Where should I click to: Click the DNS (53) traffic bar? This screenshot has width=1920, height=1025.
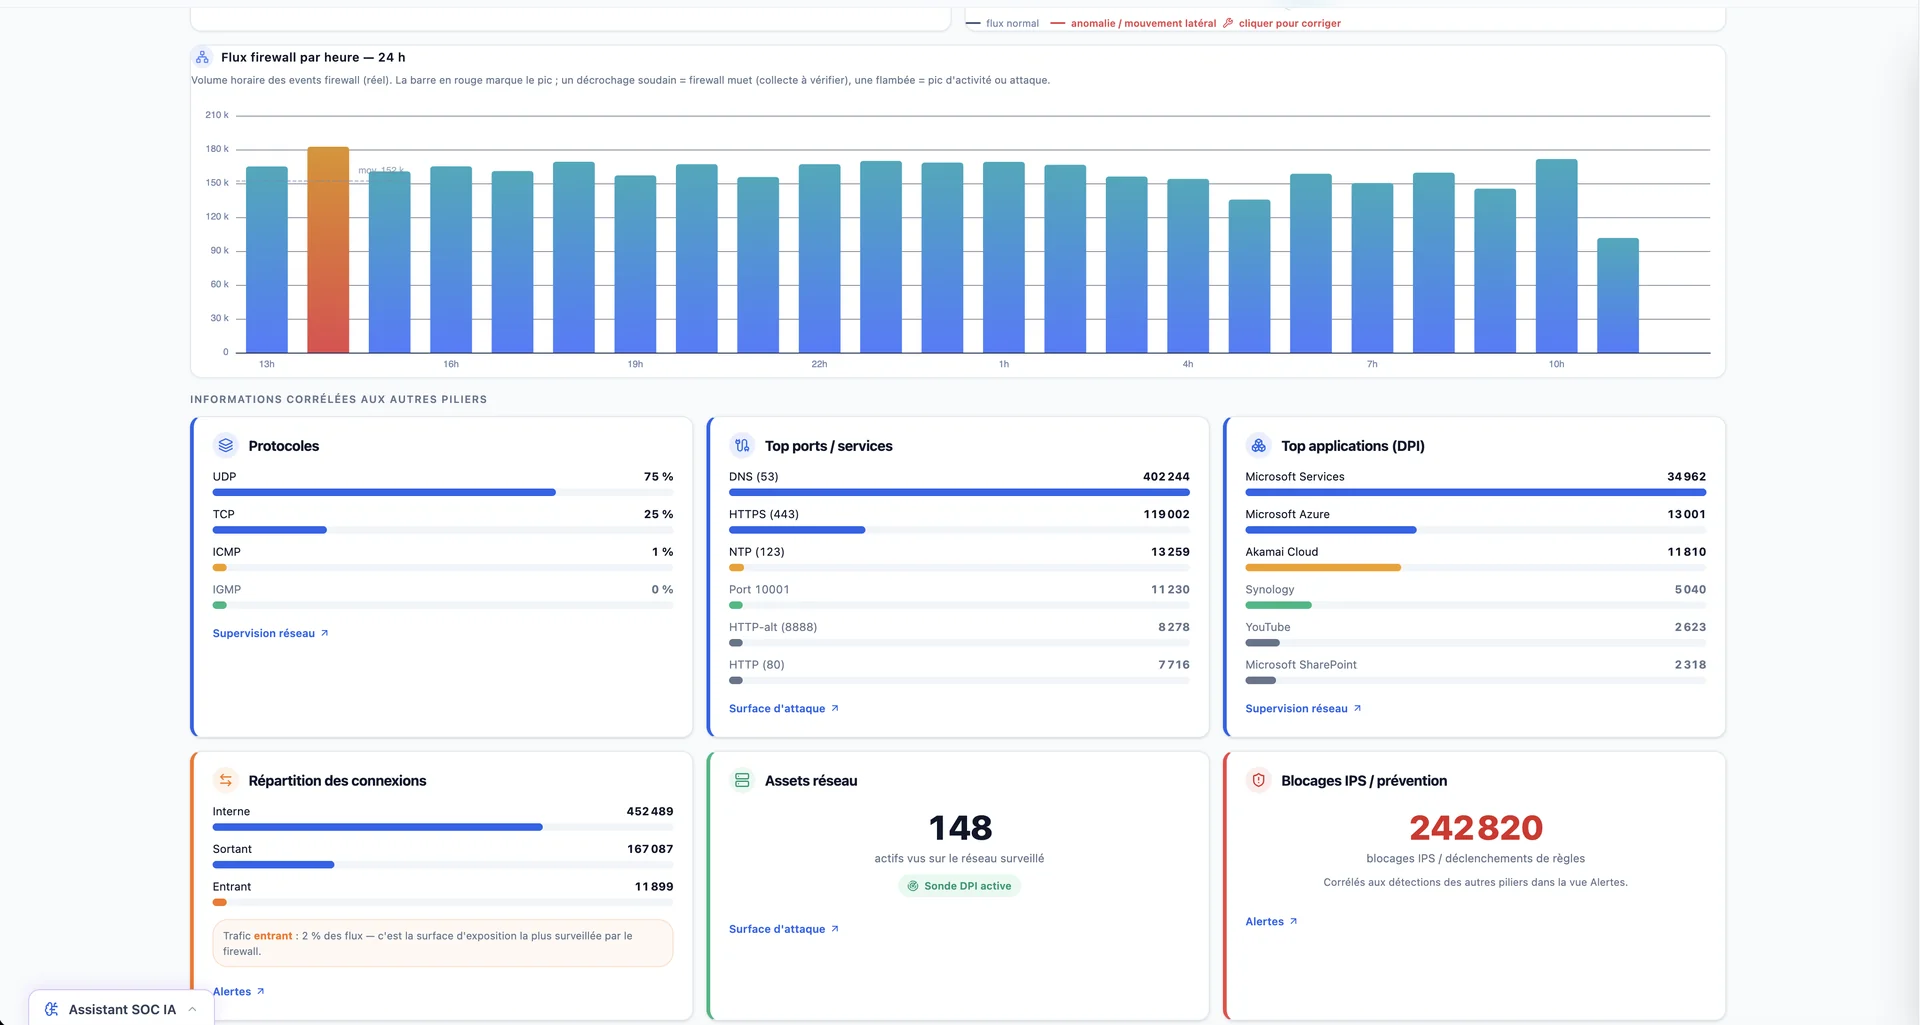pos(959,492)
